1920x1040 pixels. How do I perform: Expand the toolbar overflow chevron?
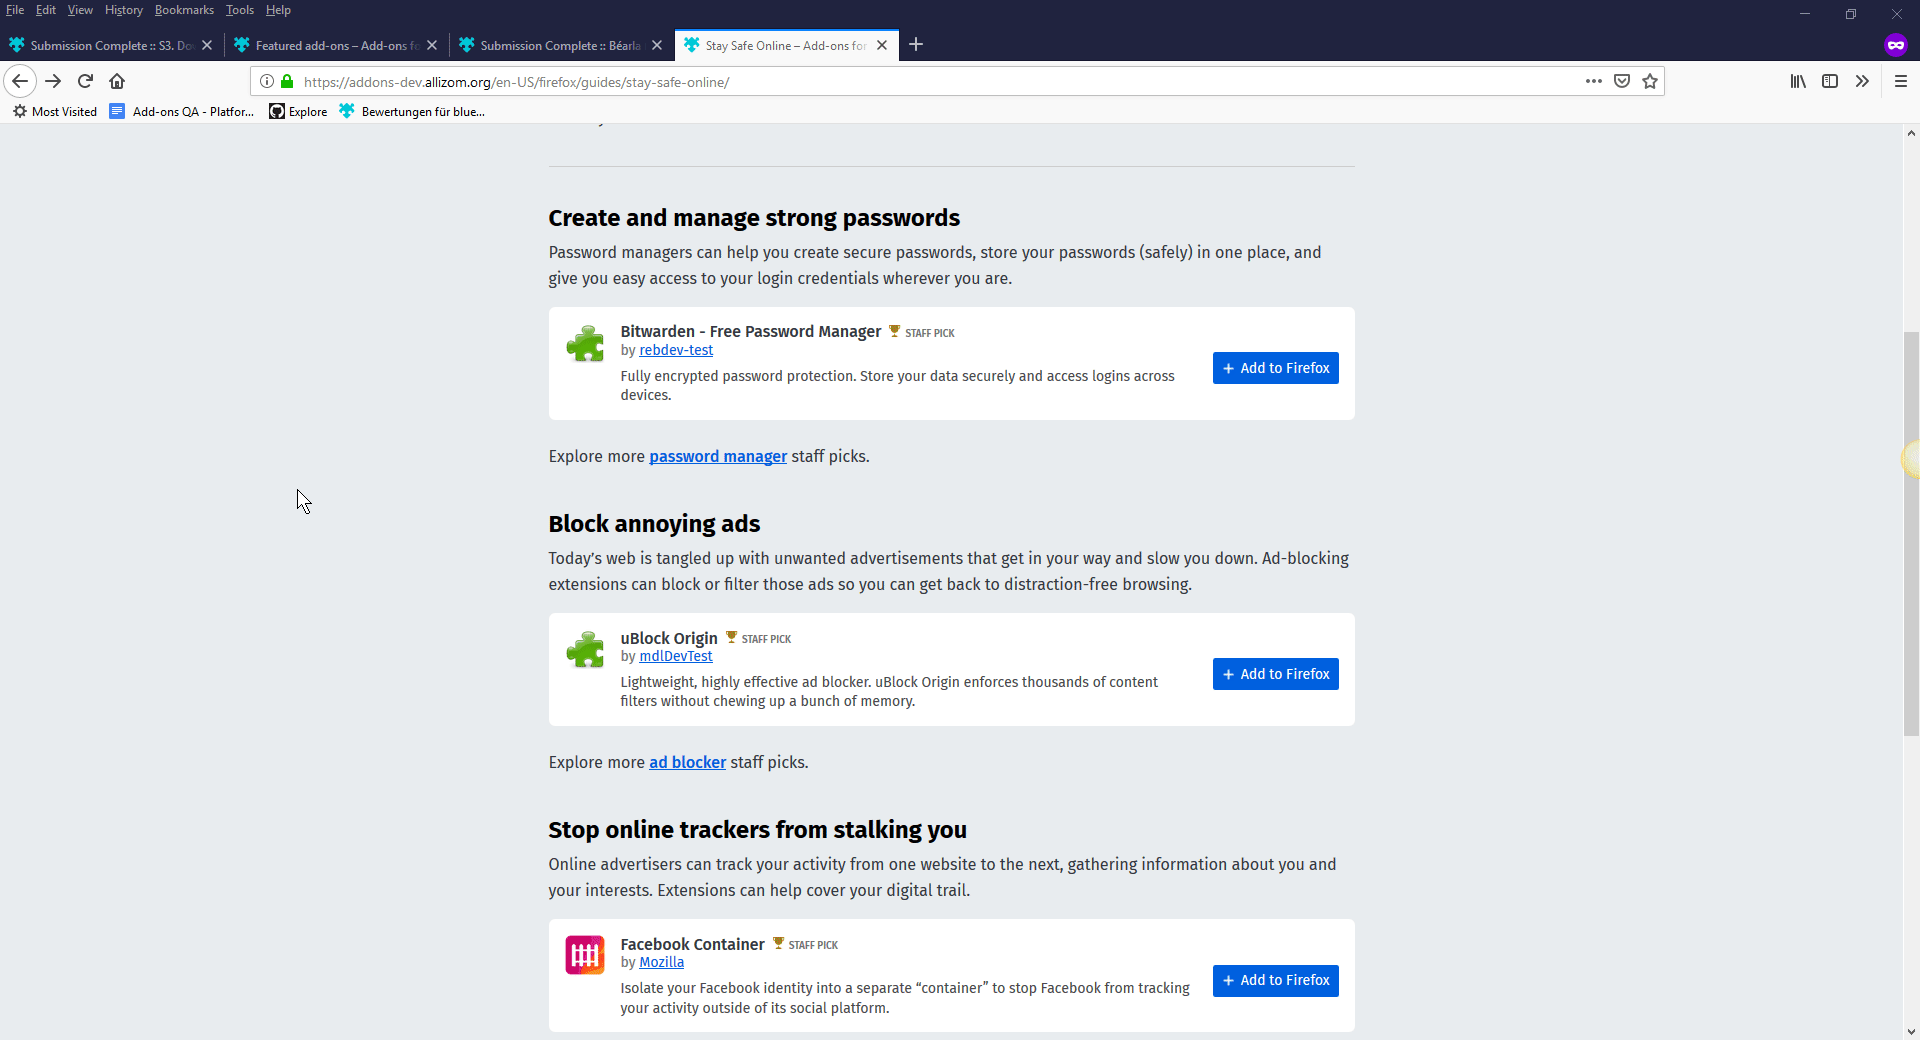1862,81
